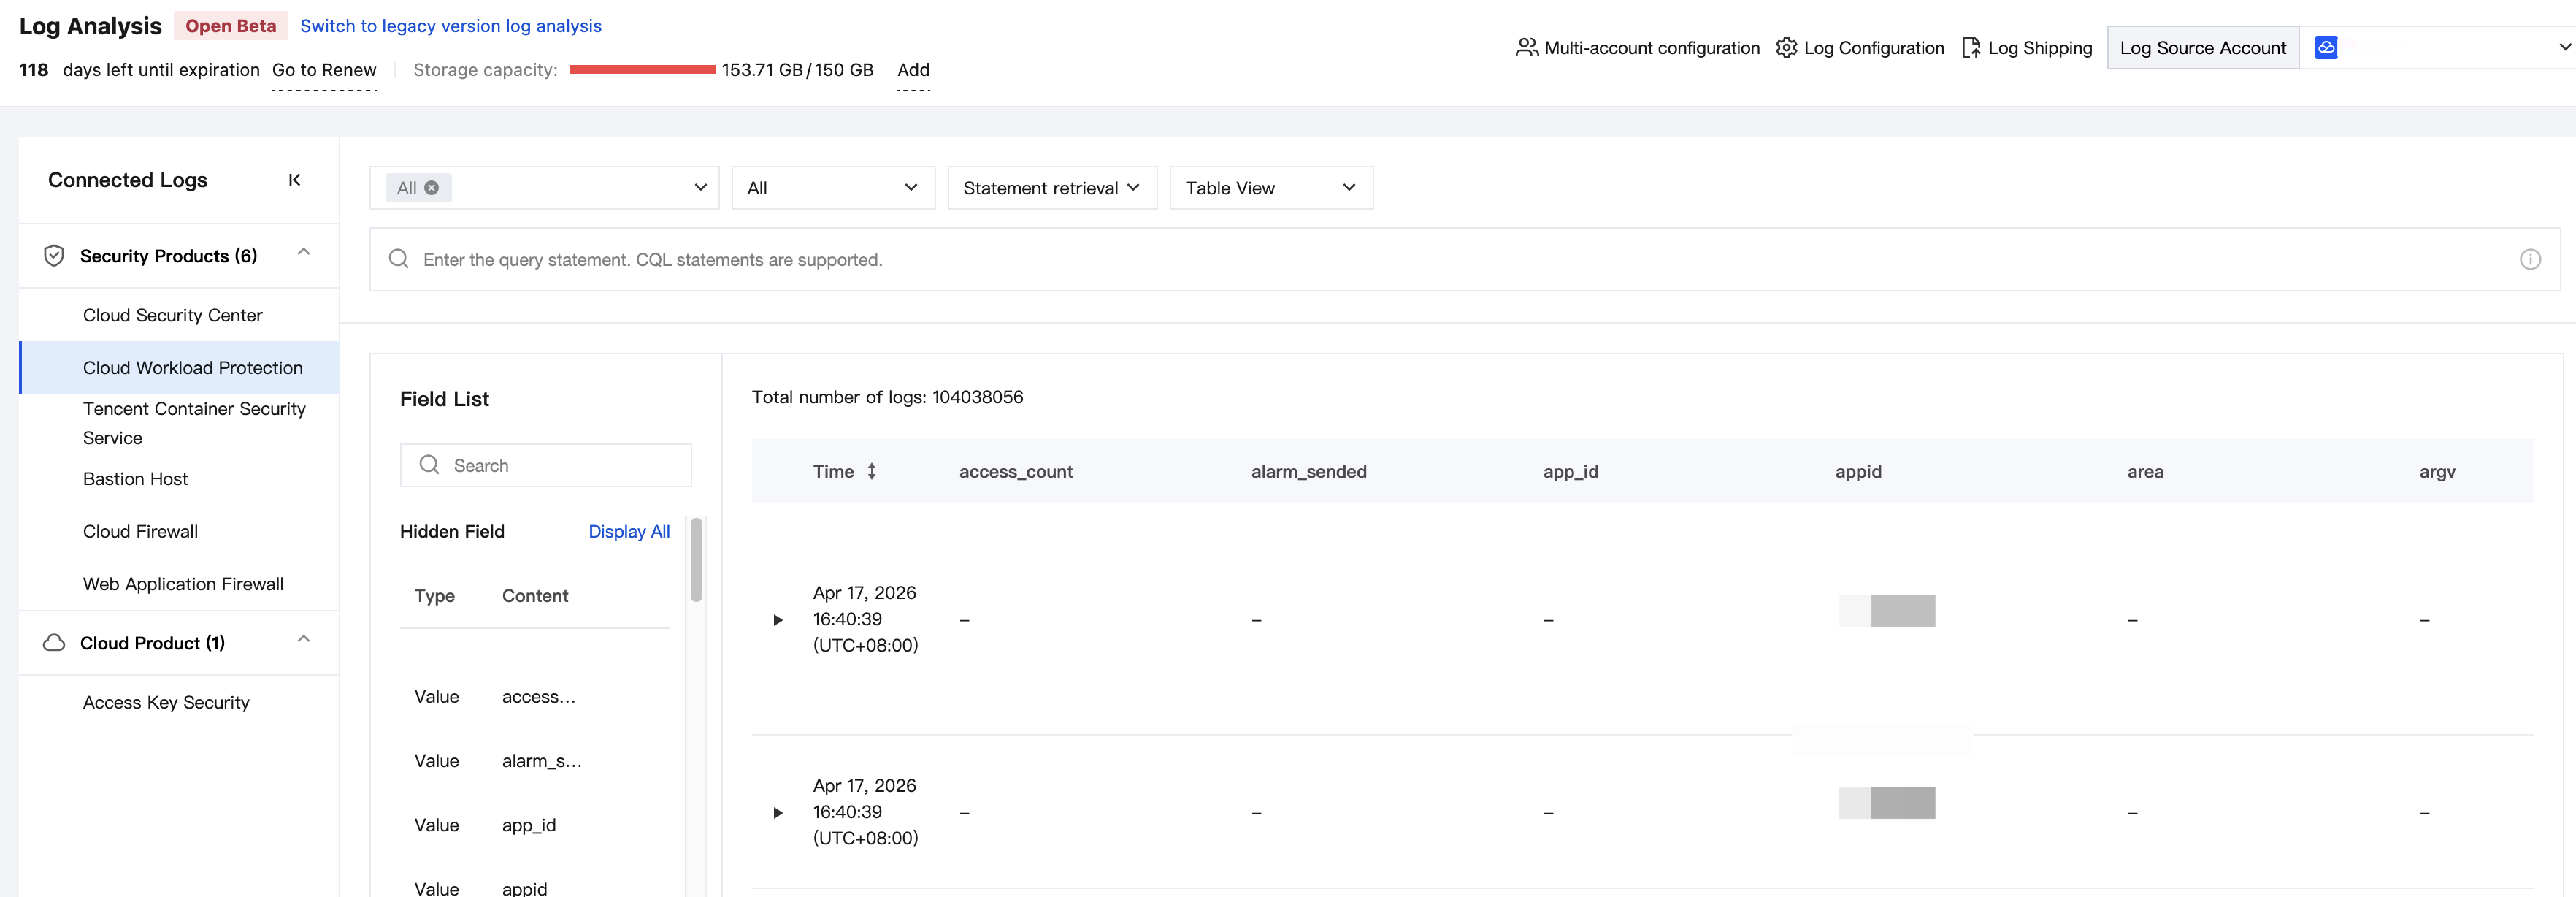This screenshot has width=2576, height=897.
Task: Open the Table View dropdown
Action: [x=1271, y=188]
